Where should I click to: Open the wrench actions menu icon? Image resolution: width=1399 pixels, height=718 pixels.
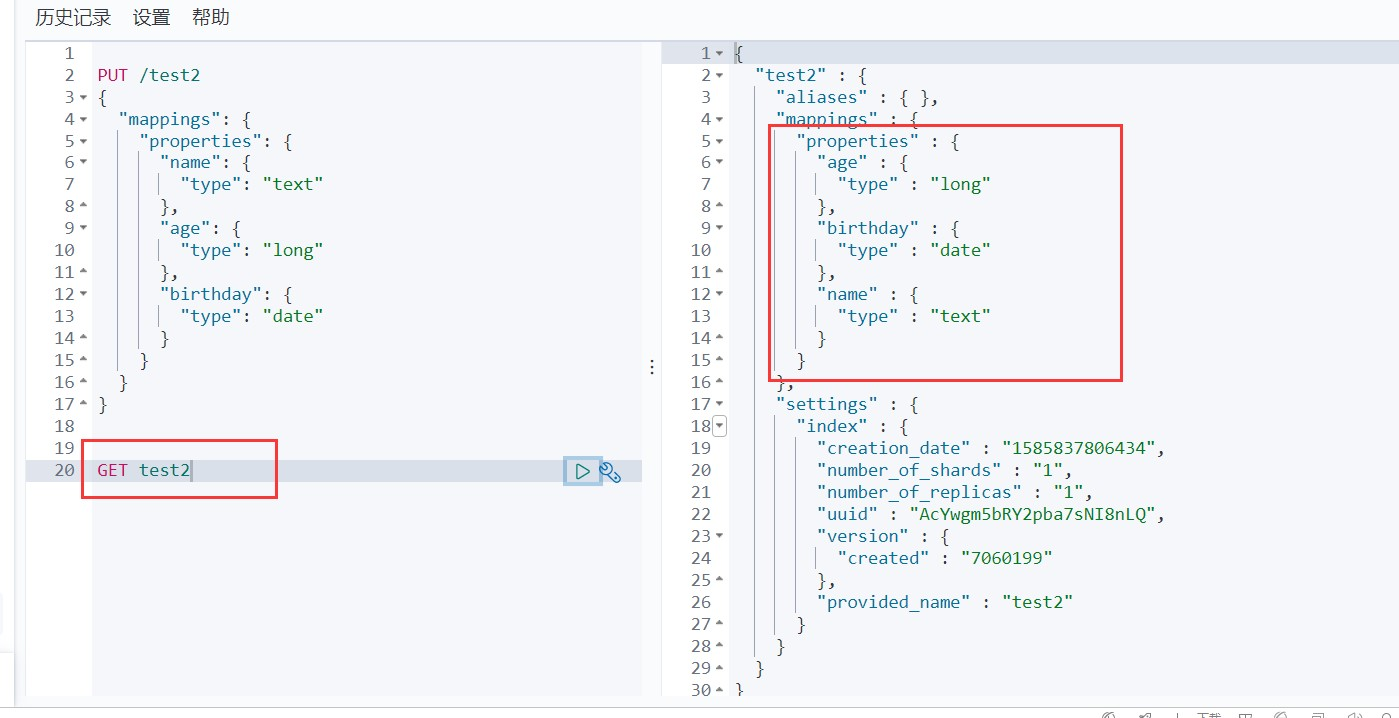click(x=610, y=472)
